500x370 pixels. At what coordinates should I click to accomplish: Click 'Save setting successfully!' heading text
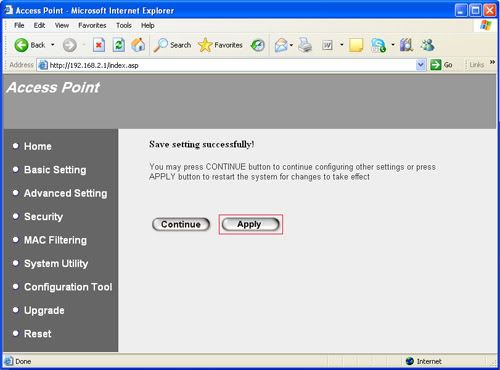point(202,144)
